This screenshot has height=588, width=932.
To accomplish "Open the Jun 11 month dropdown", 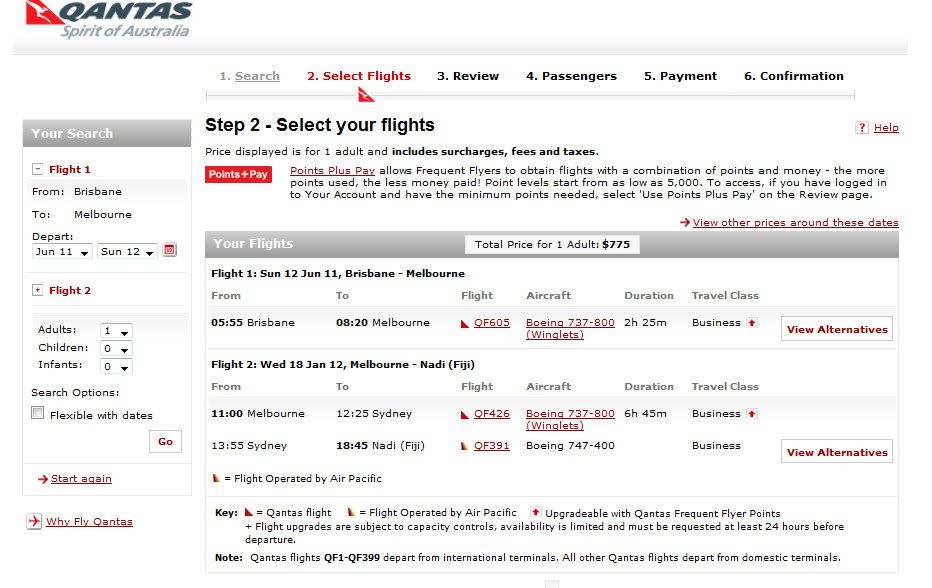I will 62,251.
